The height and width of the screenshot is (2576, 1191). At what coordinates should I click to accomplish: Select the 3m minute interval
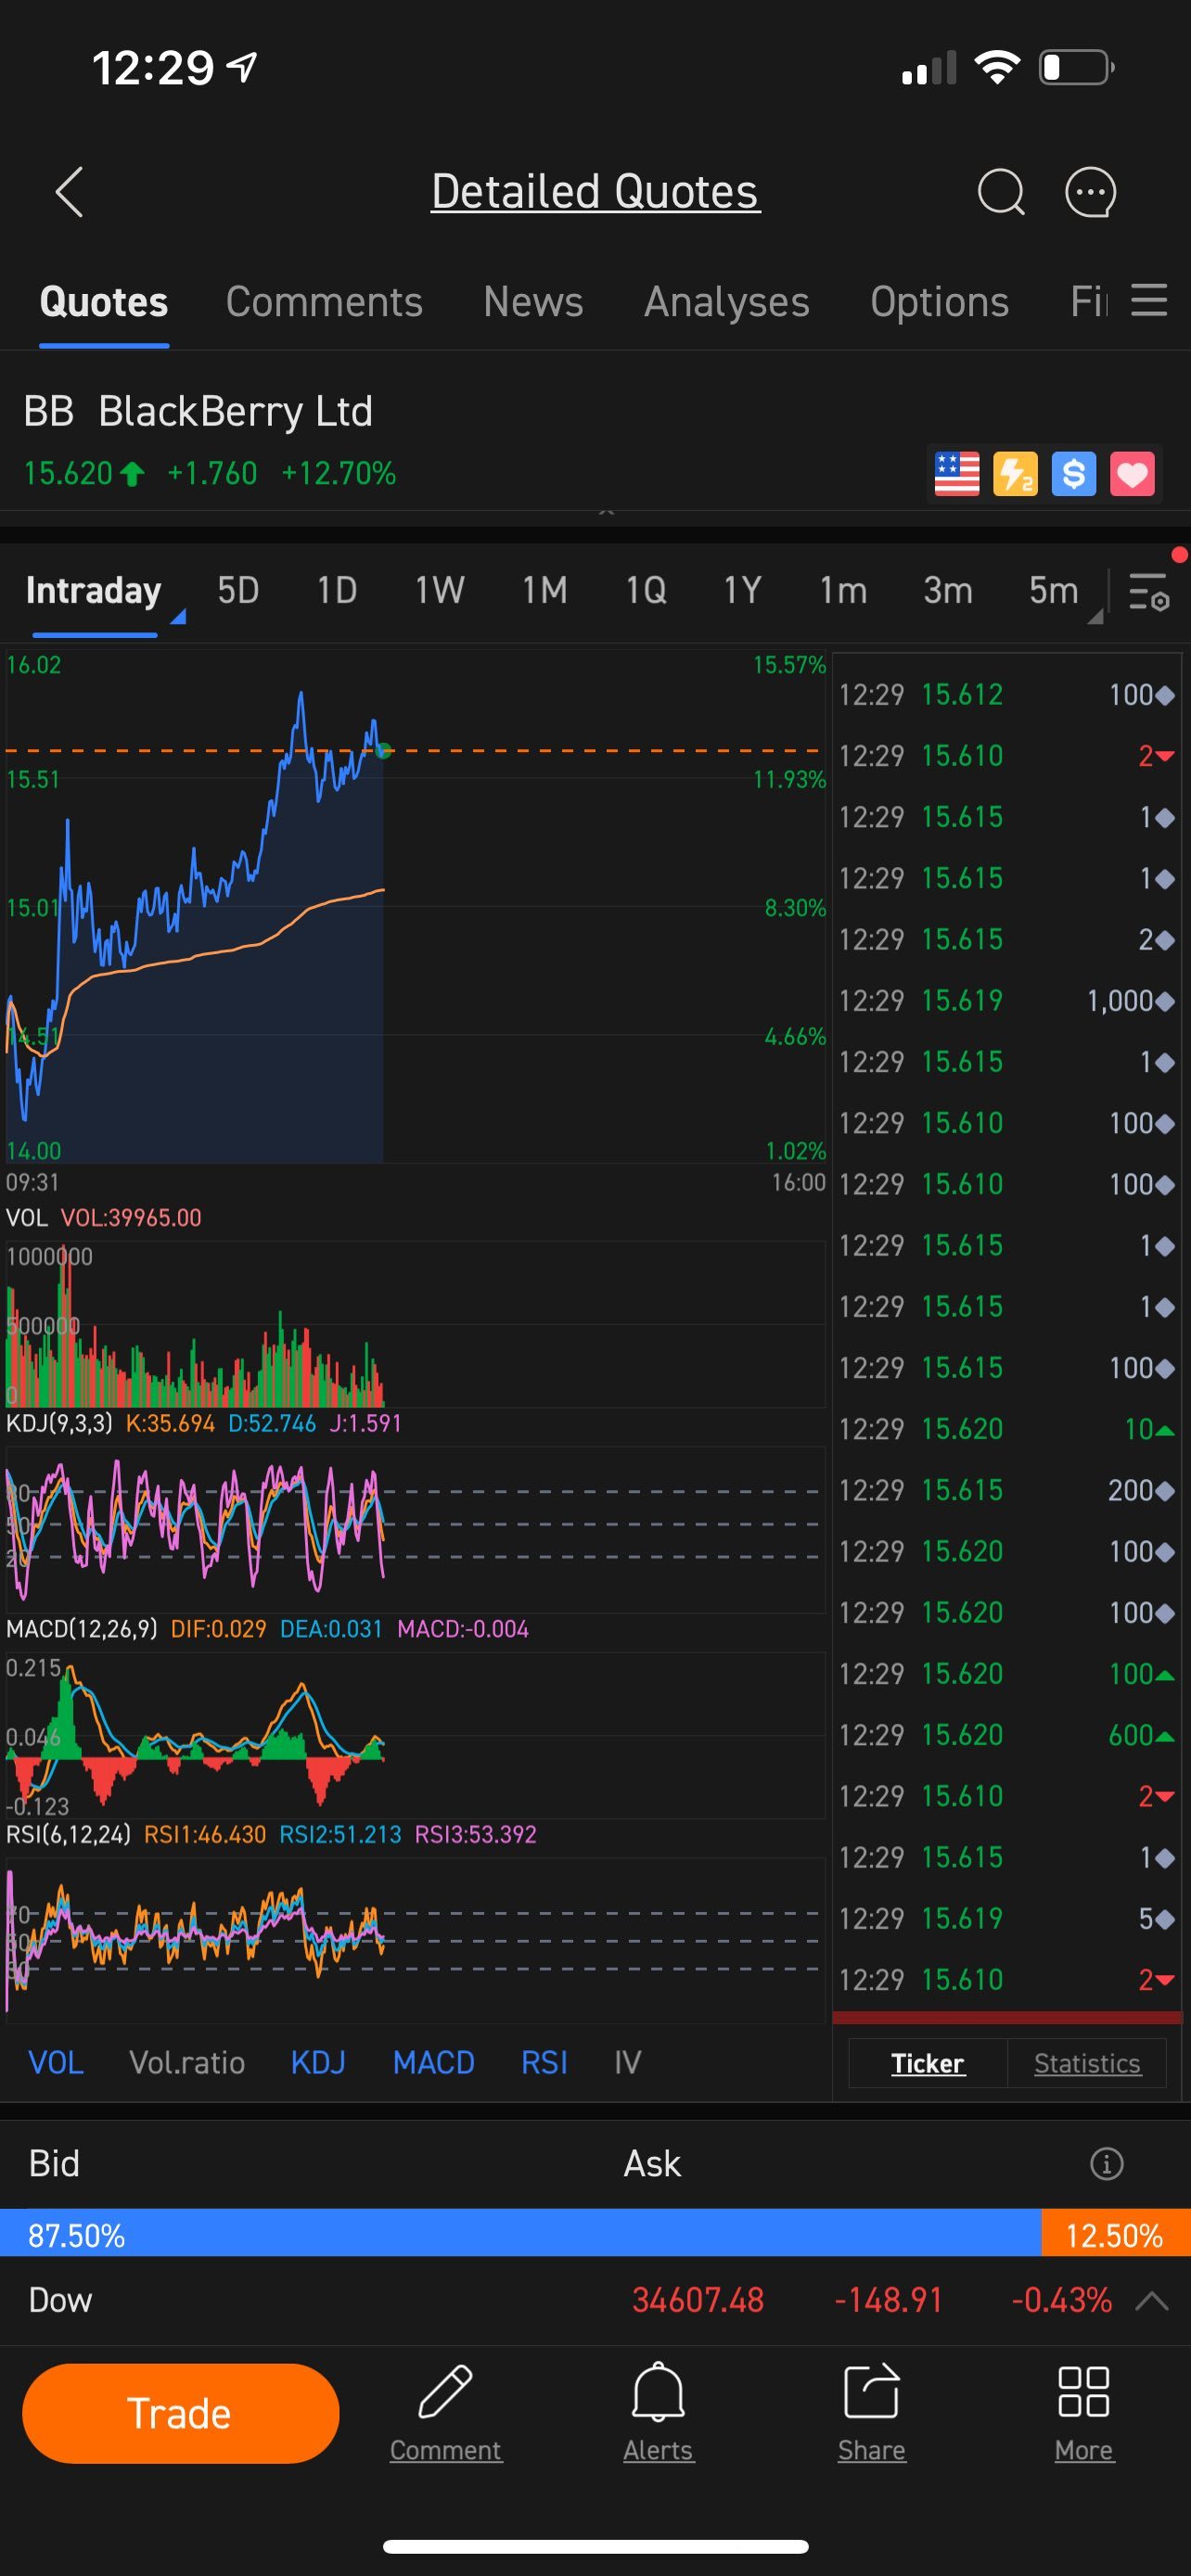(x=948, y=591)
